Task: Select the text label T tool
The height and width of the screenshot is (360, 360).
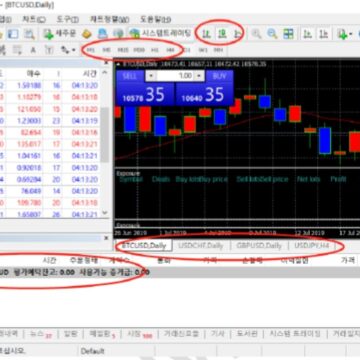Action: [49, 50]
